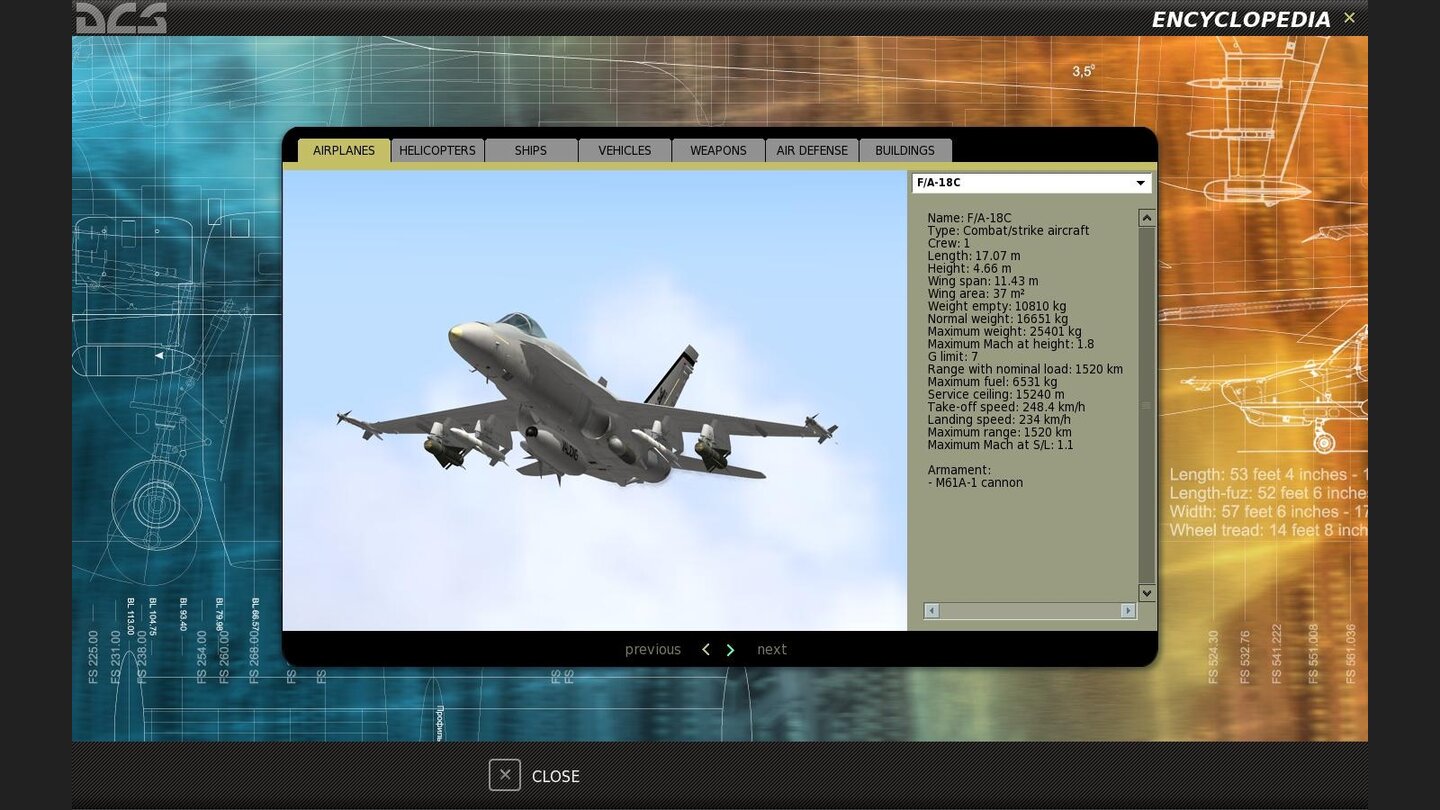Viewport: 1440px width, 810px height.
Task: Click the right chevron next arrow
Action: [x=730, y=650]
